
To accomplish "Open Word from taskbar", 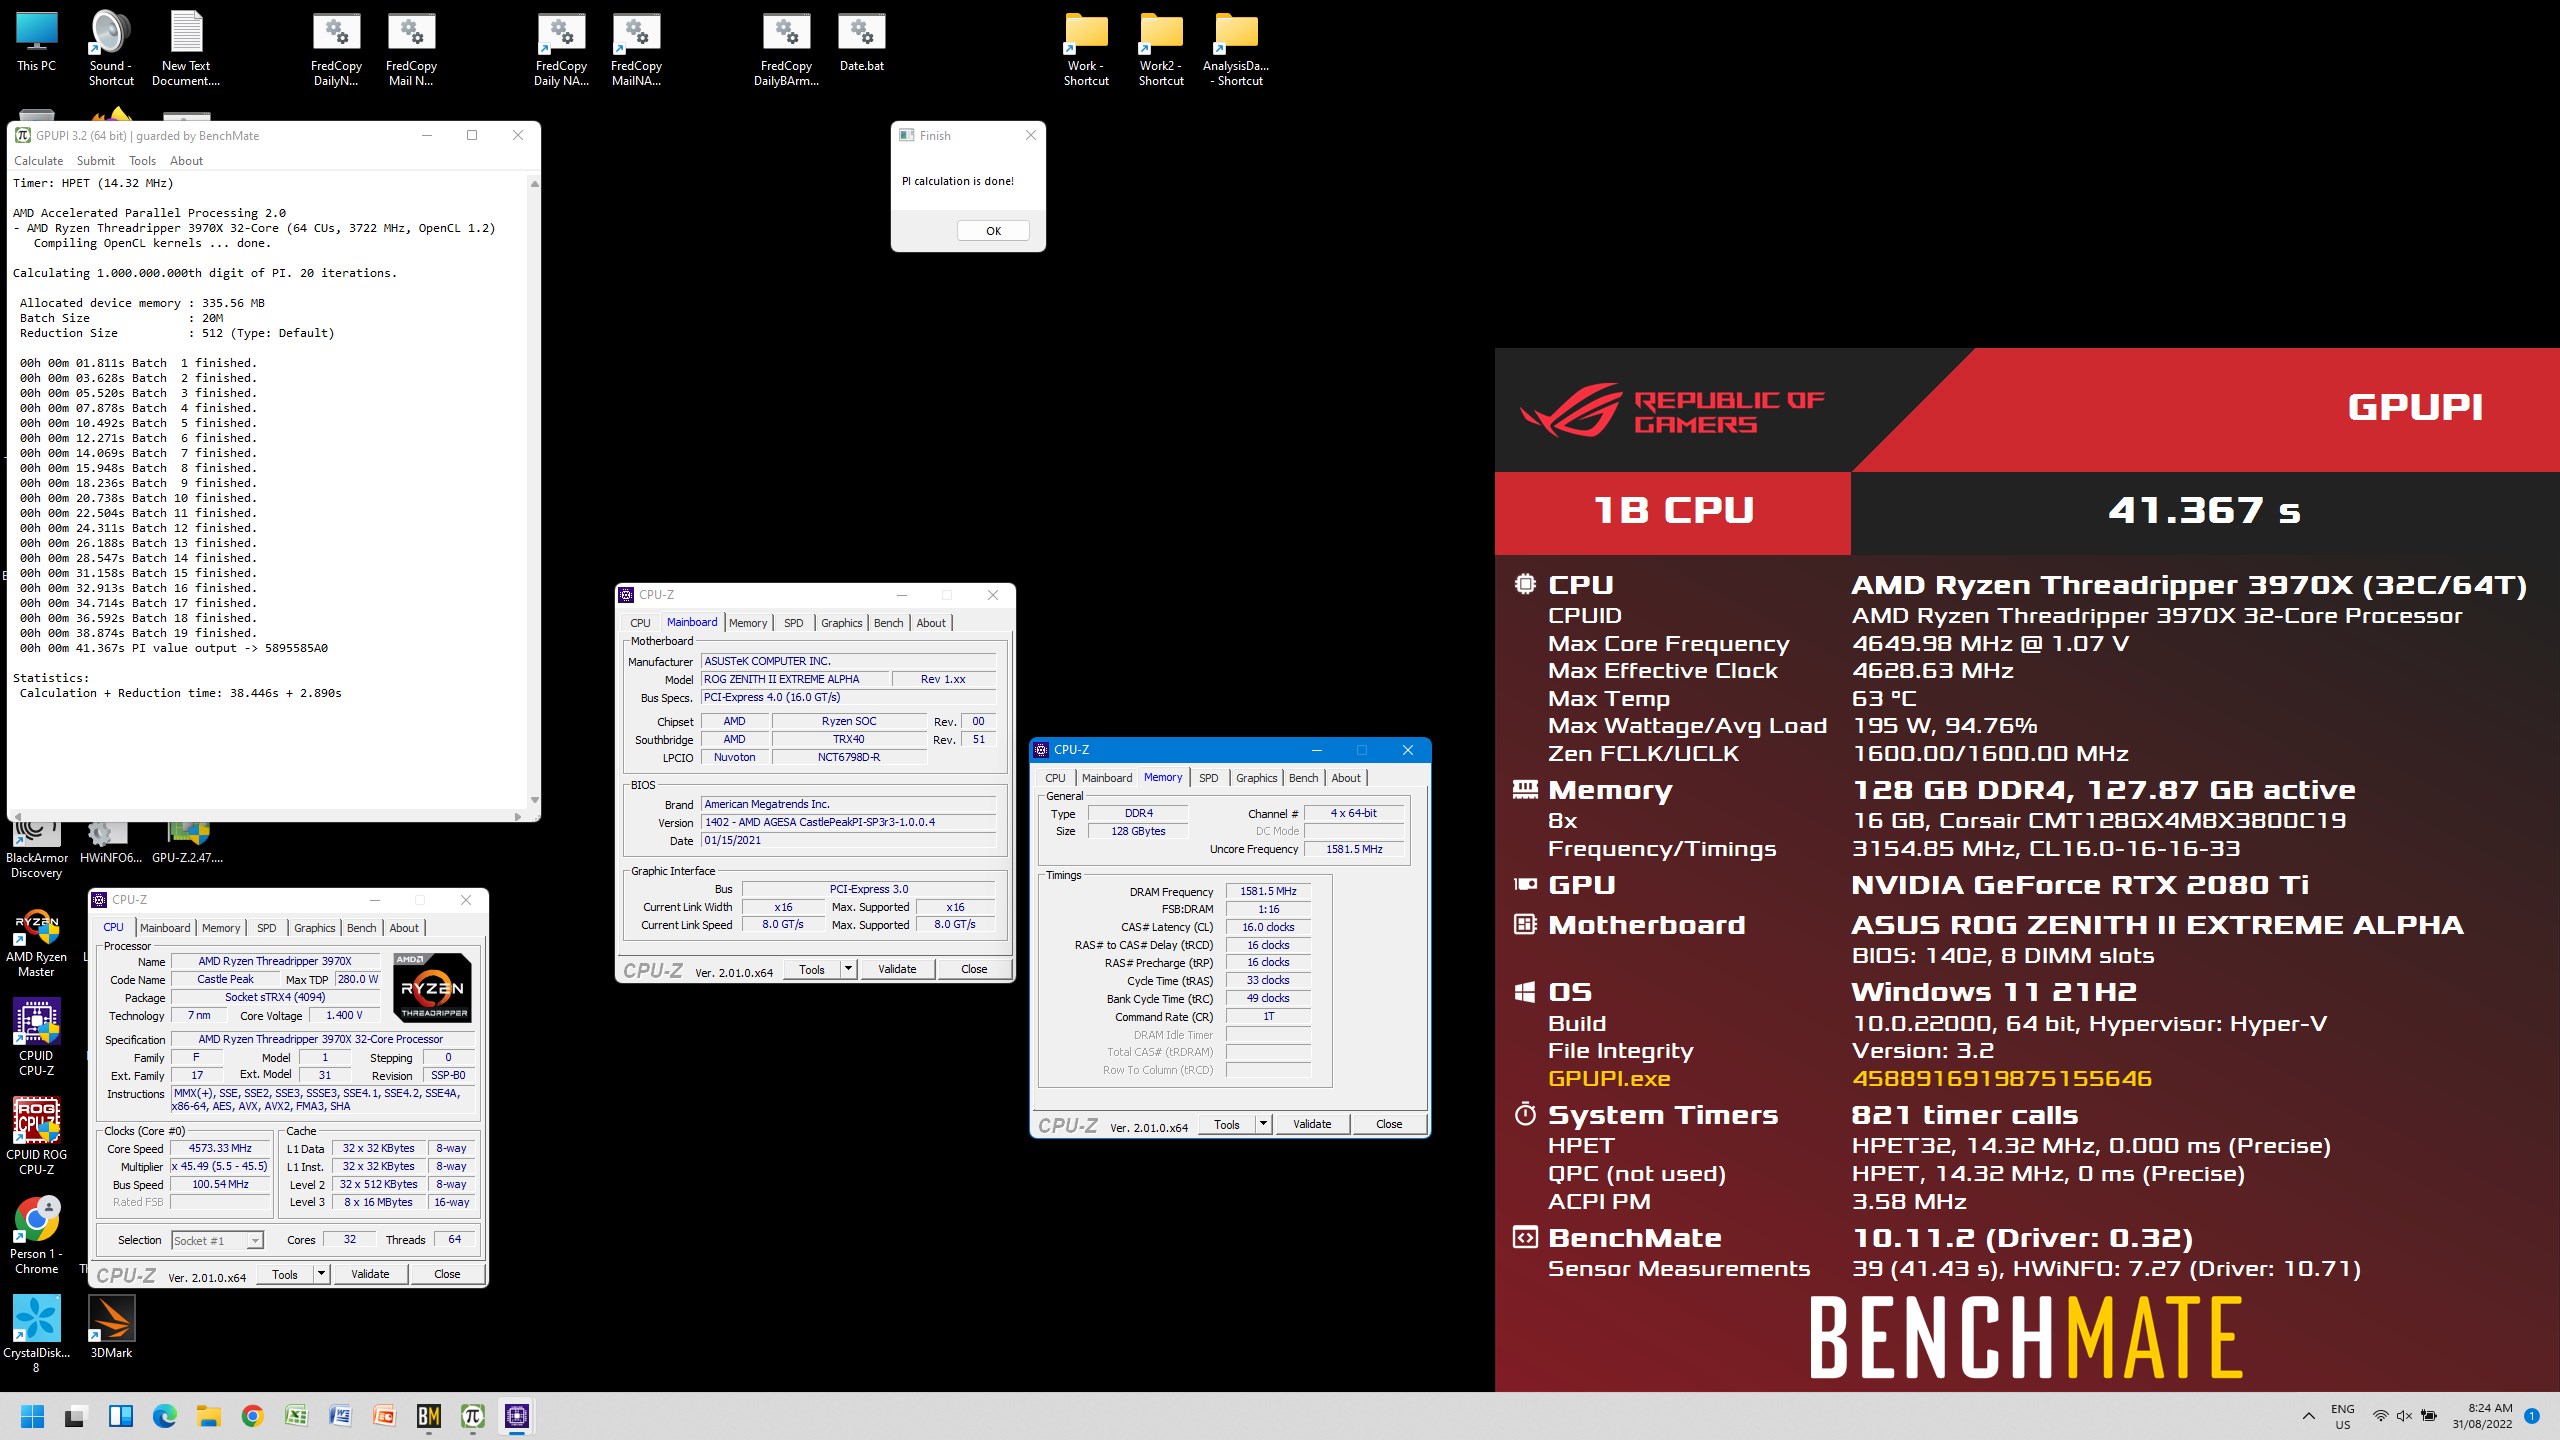I will click(x=340, y=1416).
